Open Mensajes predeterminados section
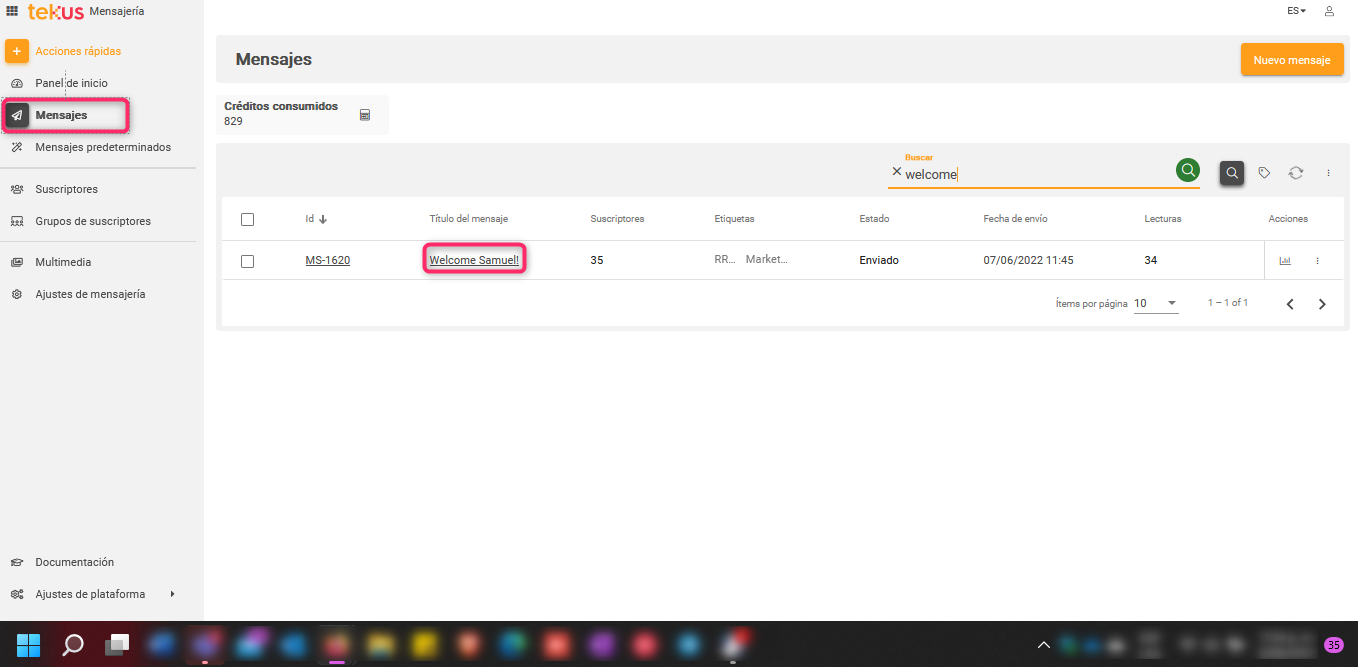The height and width of the screenshot is (667, 1358). 102,147
